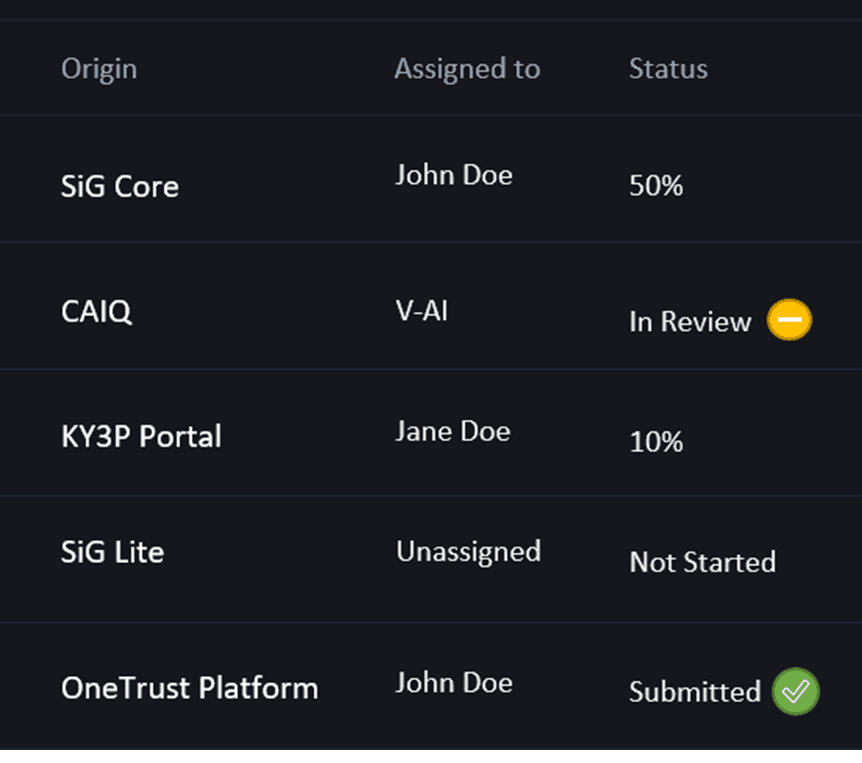Open the SiG Lite questionnaire
Viewport: 862px width, 763px height.
112,552
